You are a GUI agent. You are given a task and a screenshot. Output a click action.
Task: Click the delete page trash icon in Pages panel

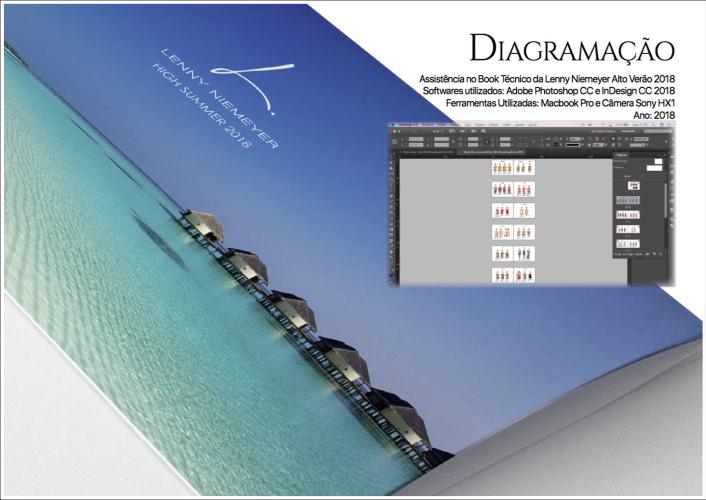(x=661, y=254)
